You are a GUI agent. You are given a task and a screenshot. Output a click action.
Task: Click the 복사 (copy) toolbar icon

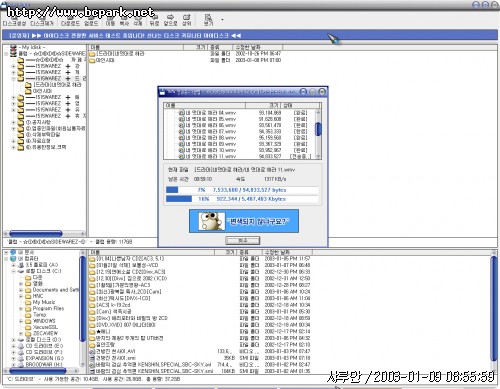pos(124,20)
